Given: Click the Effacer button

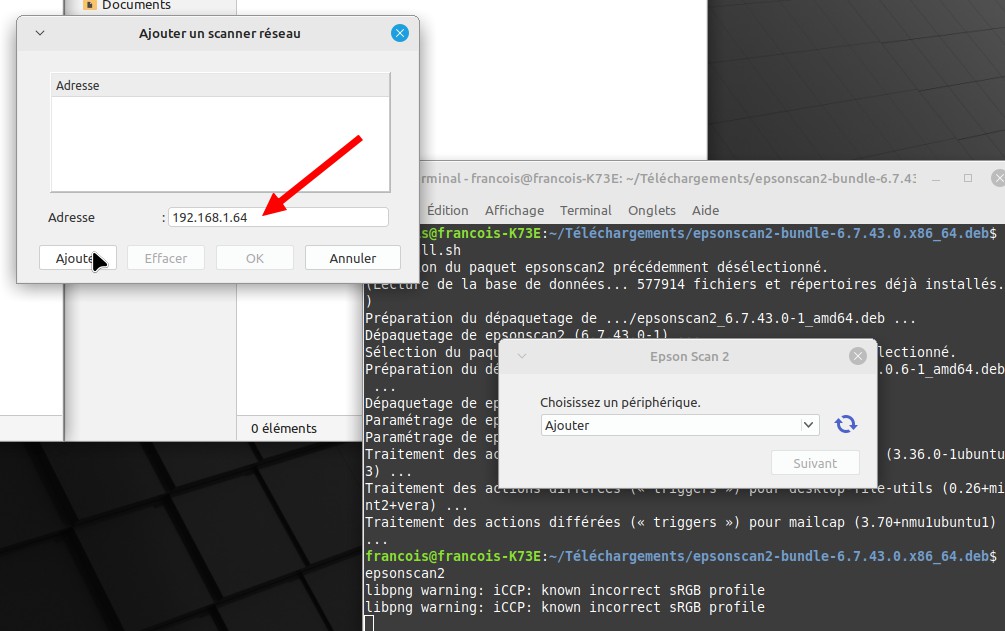Looking at the screenshot, I should tap(165, 258).
